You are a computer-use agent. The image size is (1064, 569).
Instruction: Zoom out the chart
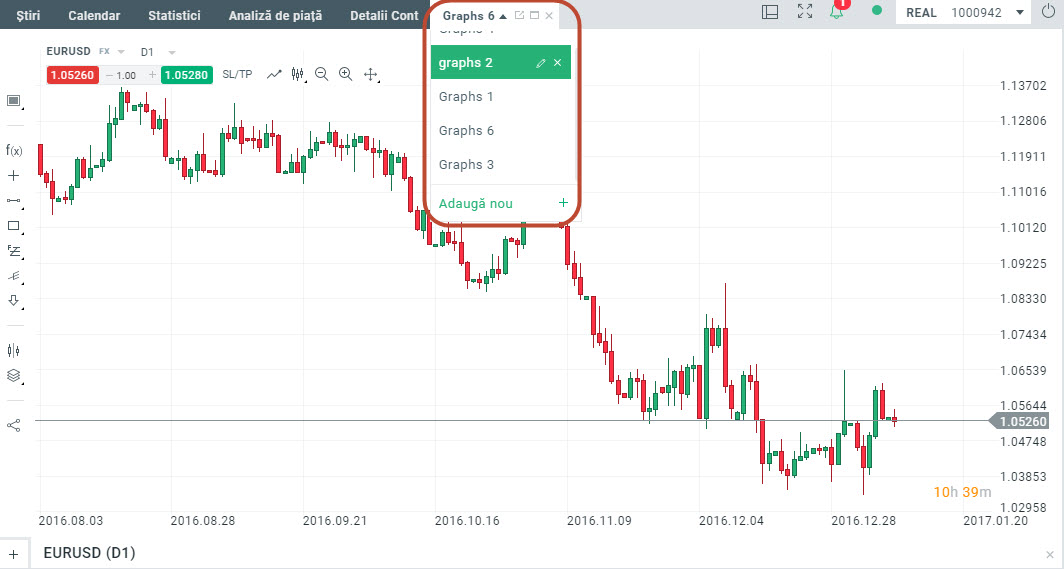point(322,75)
